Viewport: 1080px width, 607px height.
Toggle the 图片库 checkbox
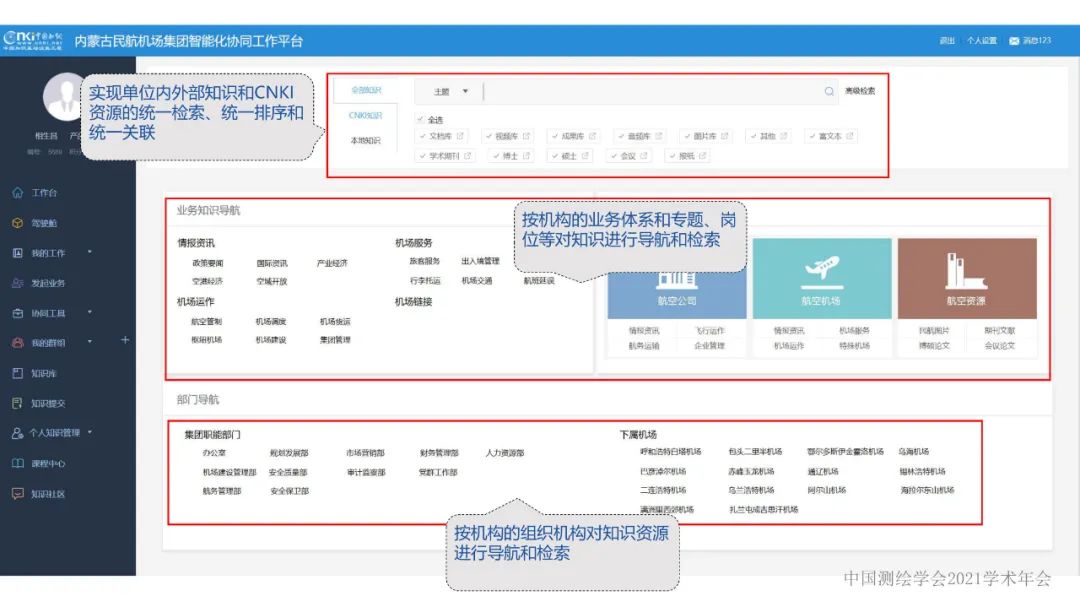click(x=686, y=136)
